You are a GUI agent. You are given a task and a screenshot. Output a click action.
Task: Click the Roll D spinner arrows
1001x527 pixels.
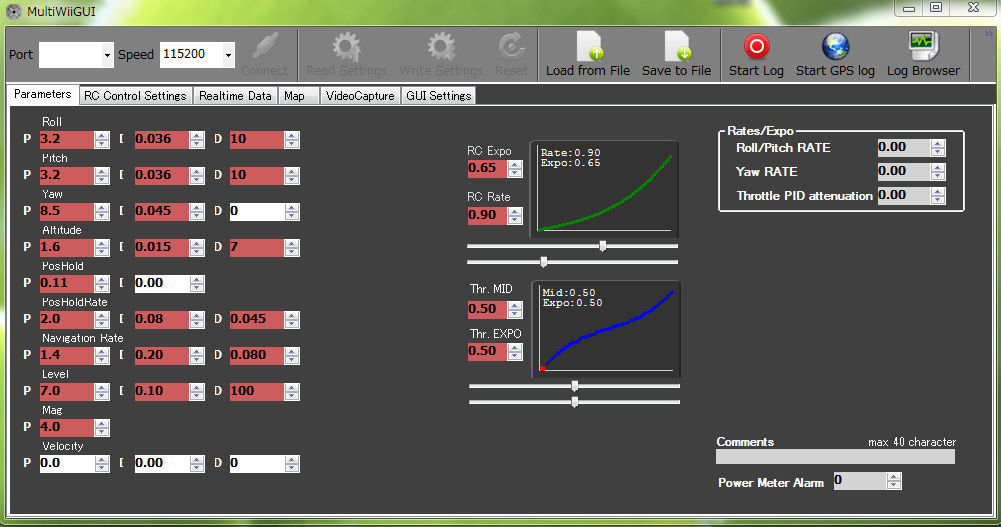(292, 140)
